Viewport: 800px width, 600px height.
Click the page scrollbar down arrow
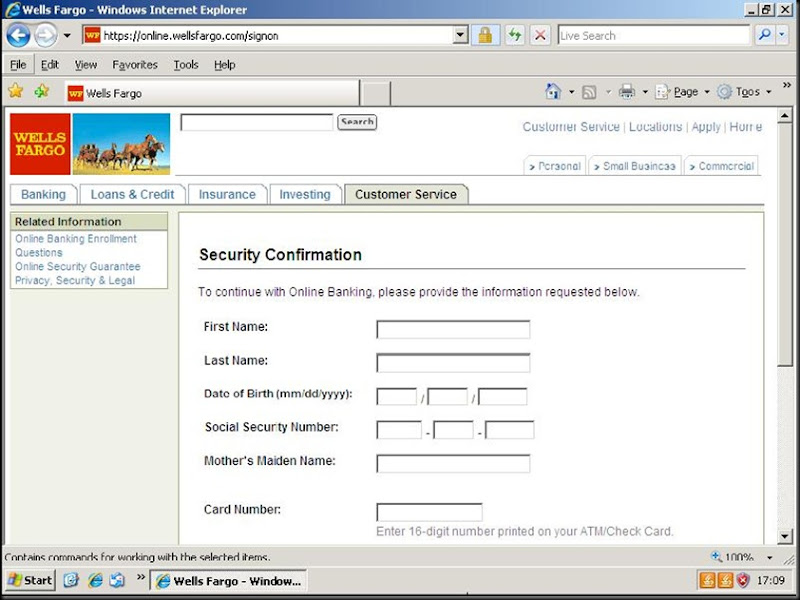tap(785, 536)
